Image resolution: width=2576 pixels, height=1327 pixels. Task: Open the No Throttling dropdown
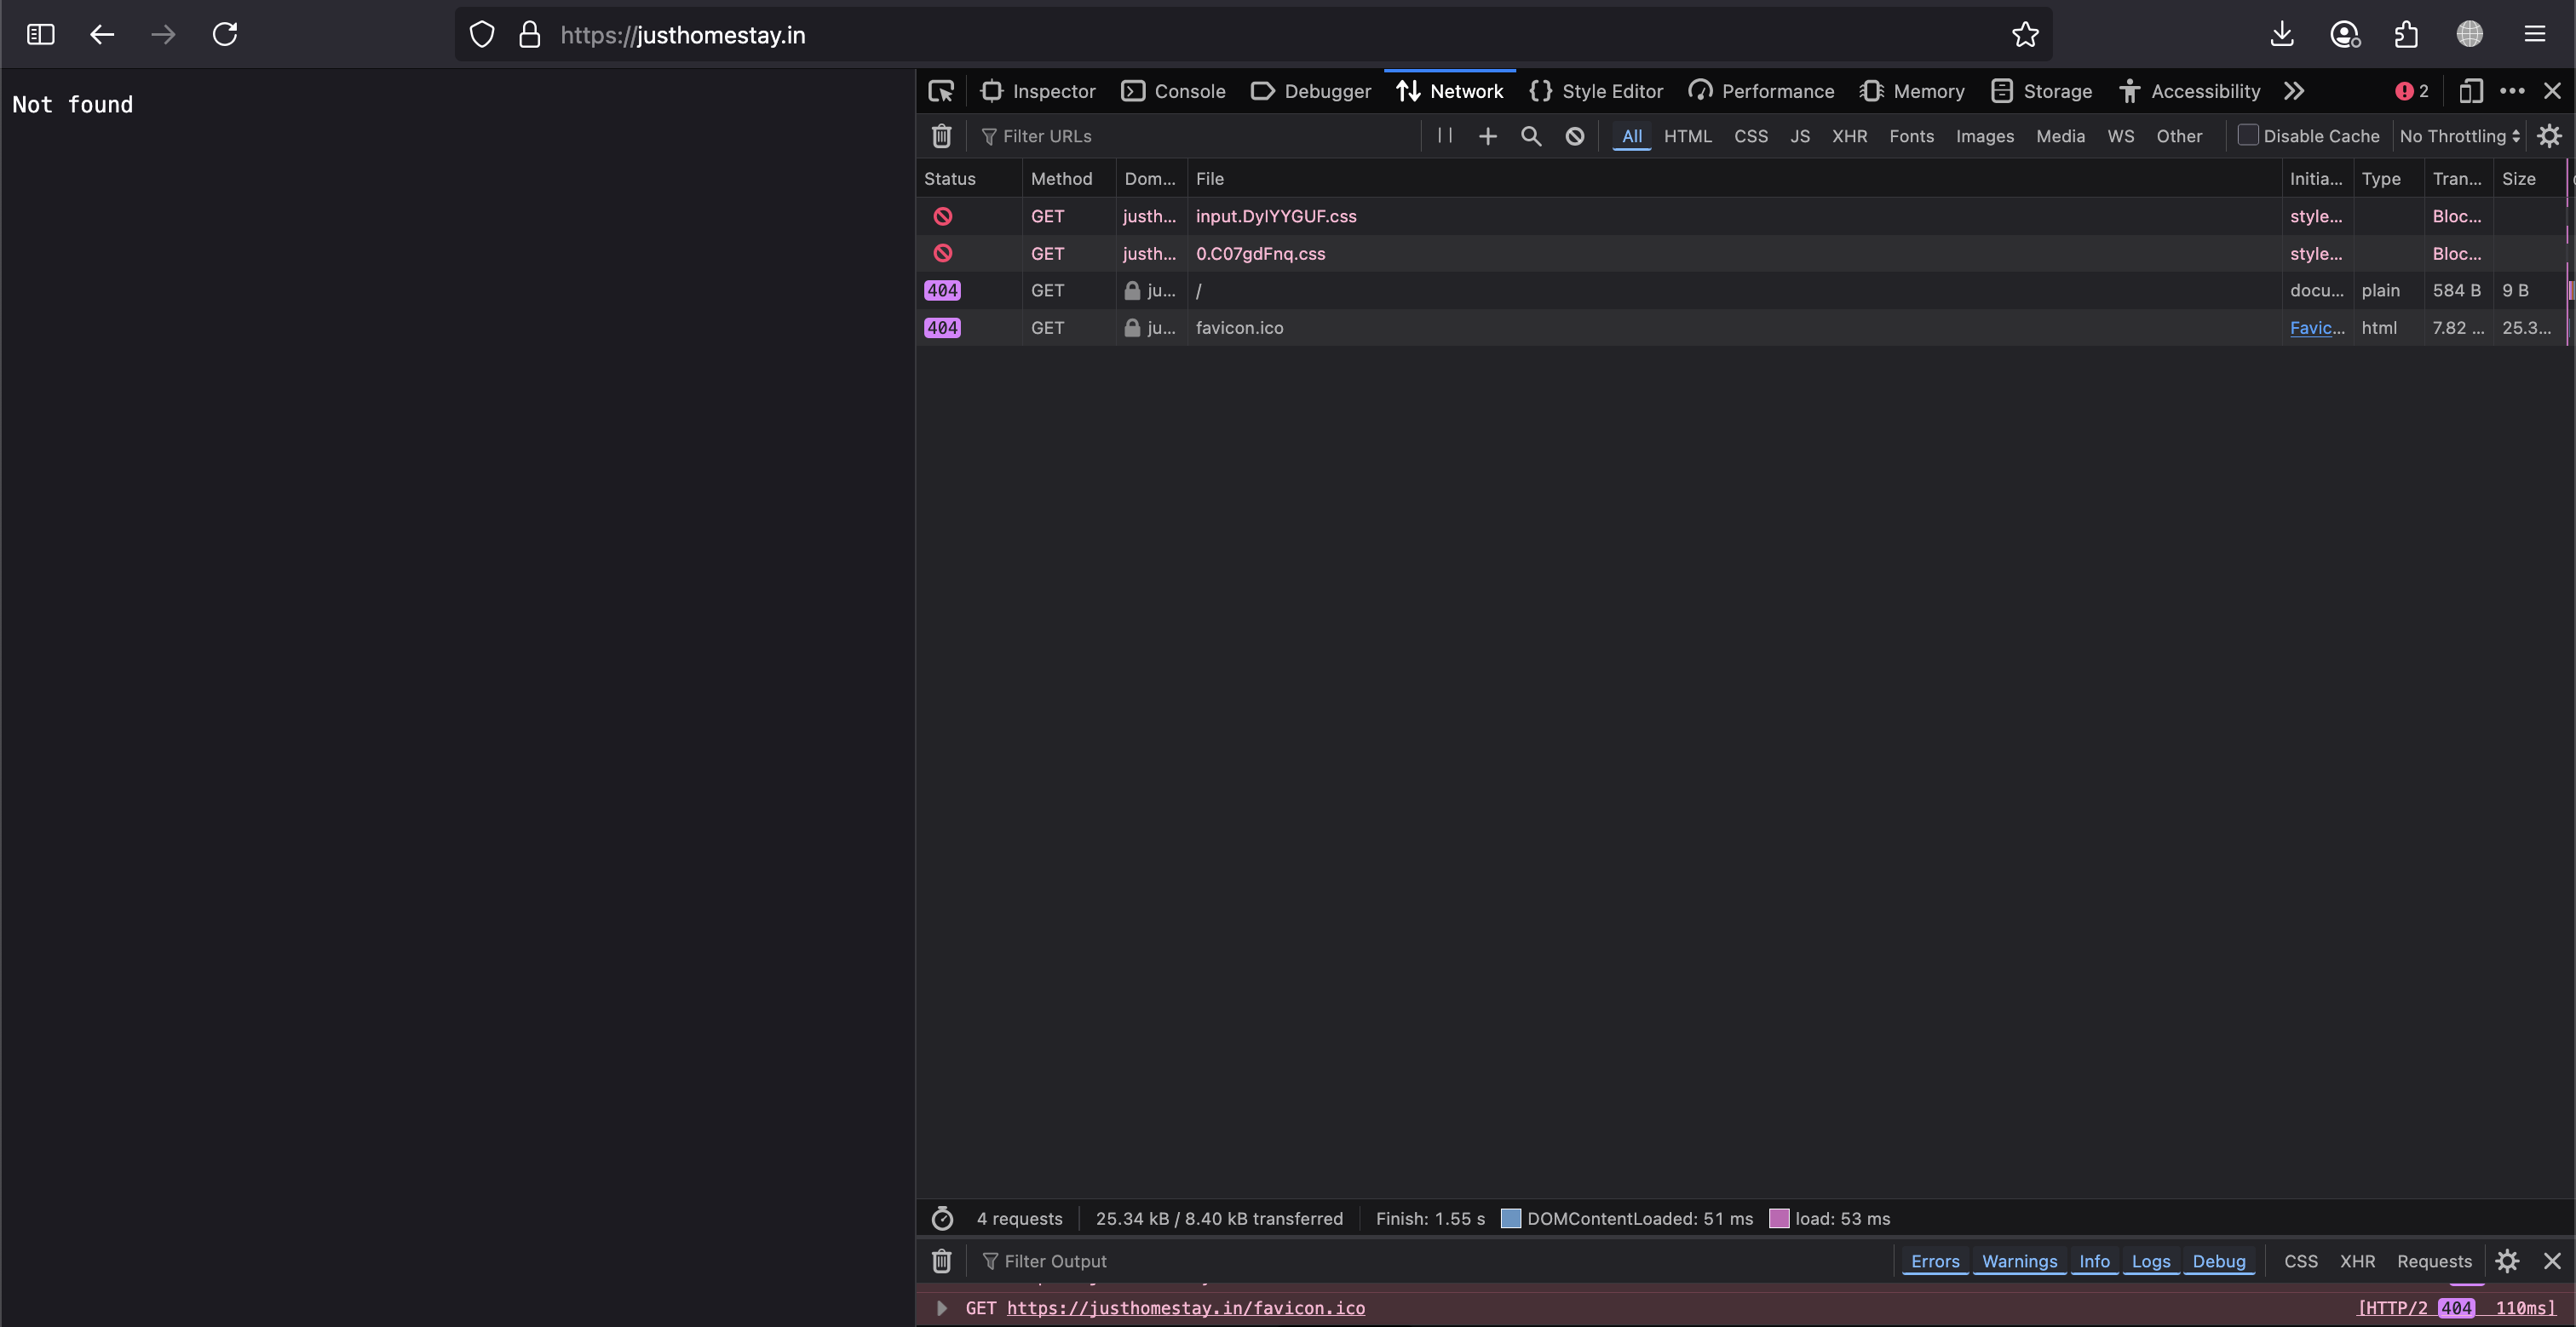(2459, 136)
